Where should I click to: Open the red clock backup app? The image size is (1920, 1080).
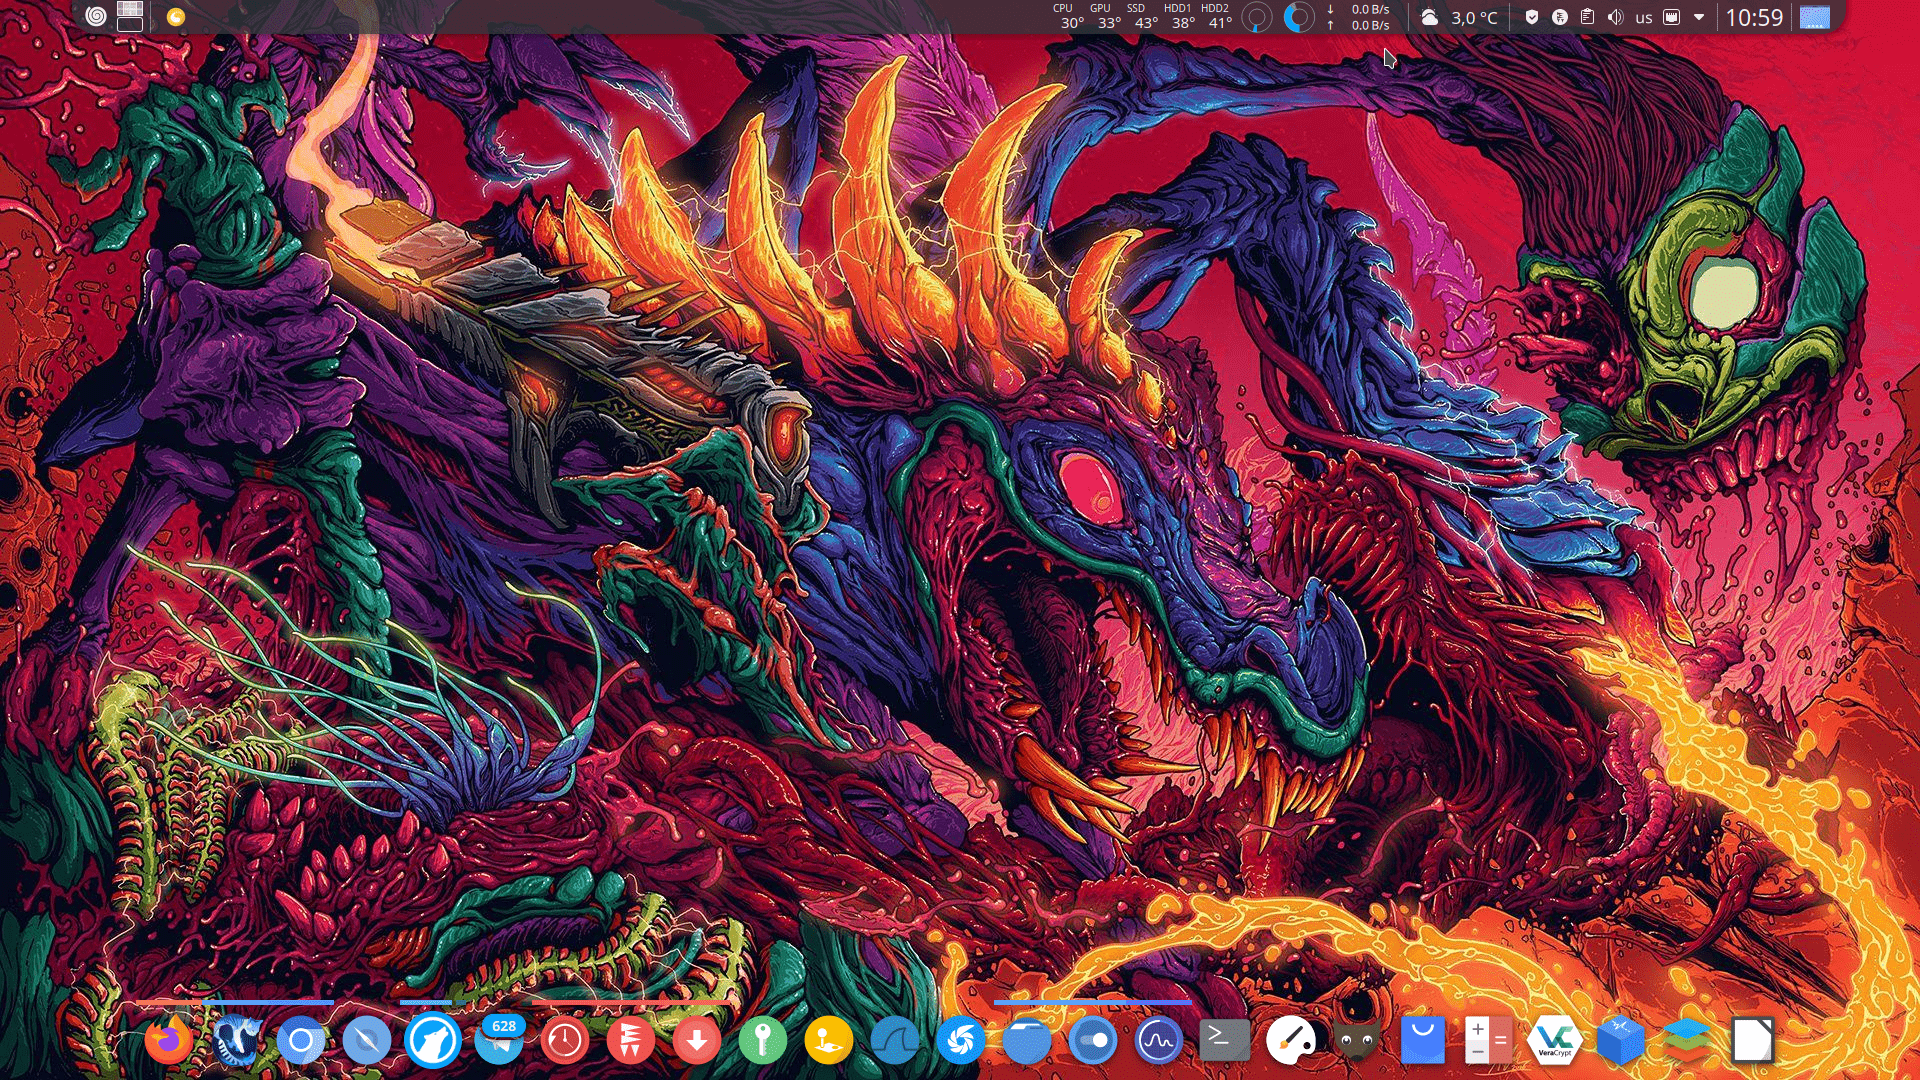point(565,1041)
